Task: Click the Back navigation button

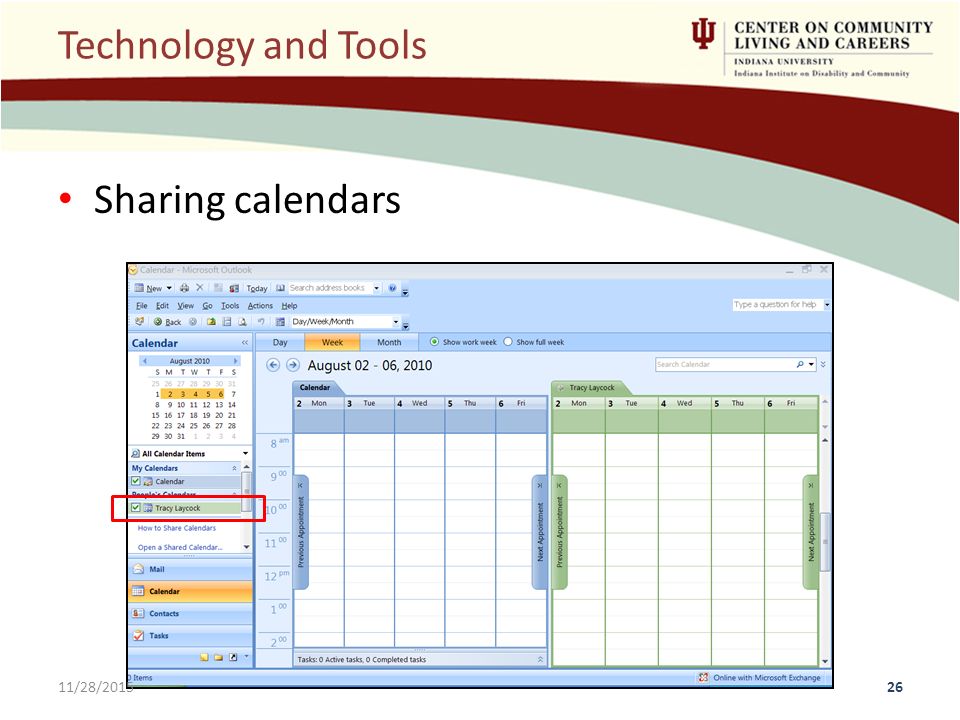Action: tap(167, 322)
